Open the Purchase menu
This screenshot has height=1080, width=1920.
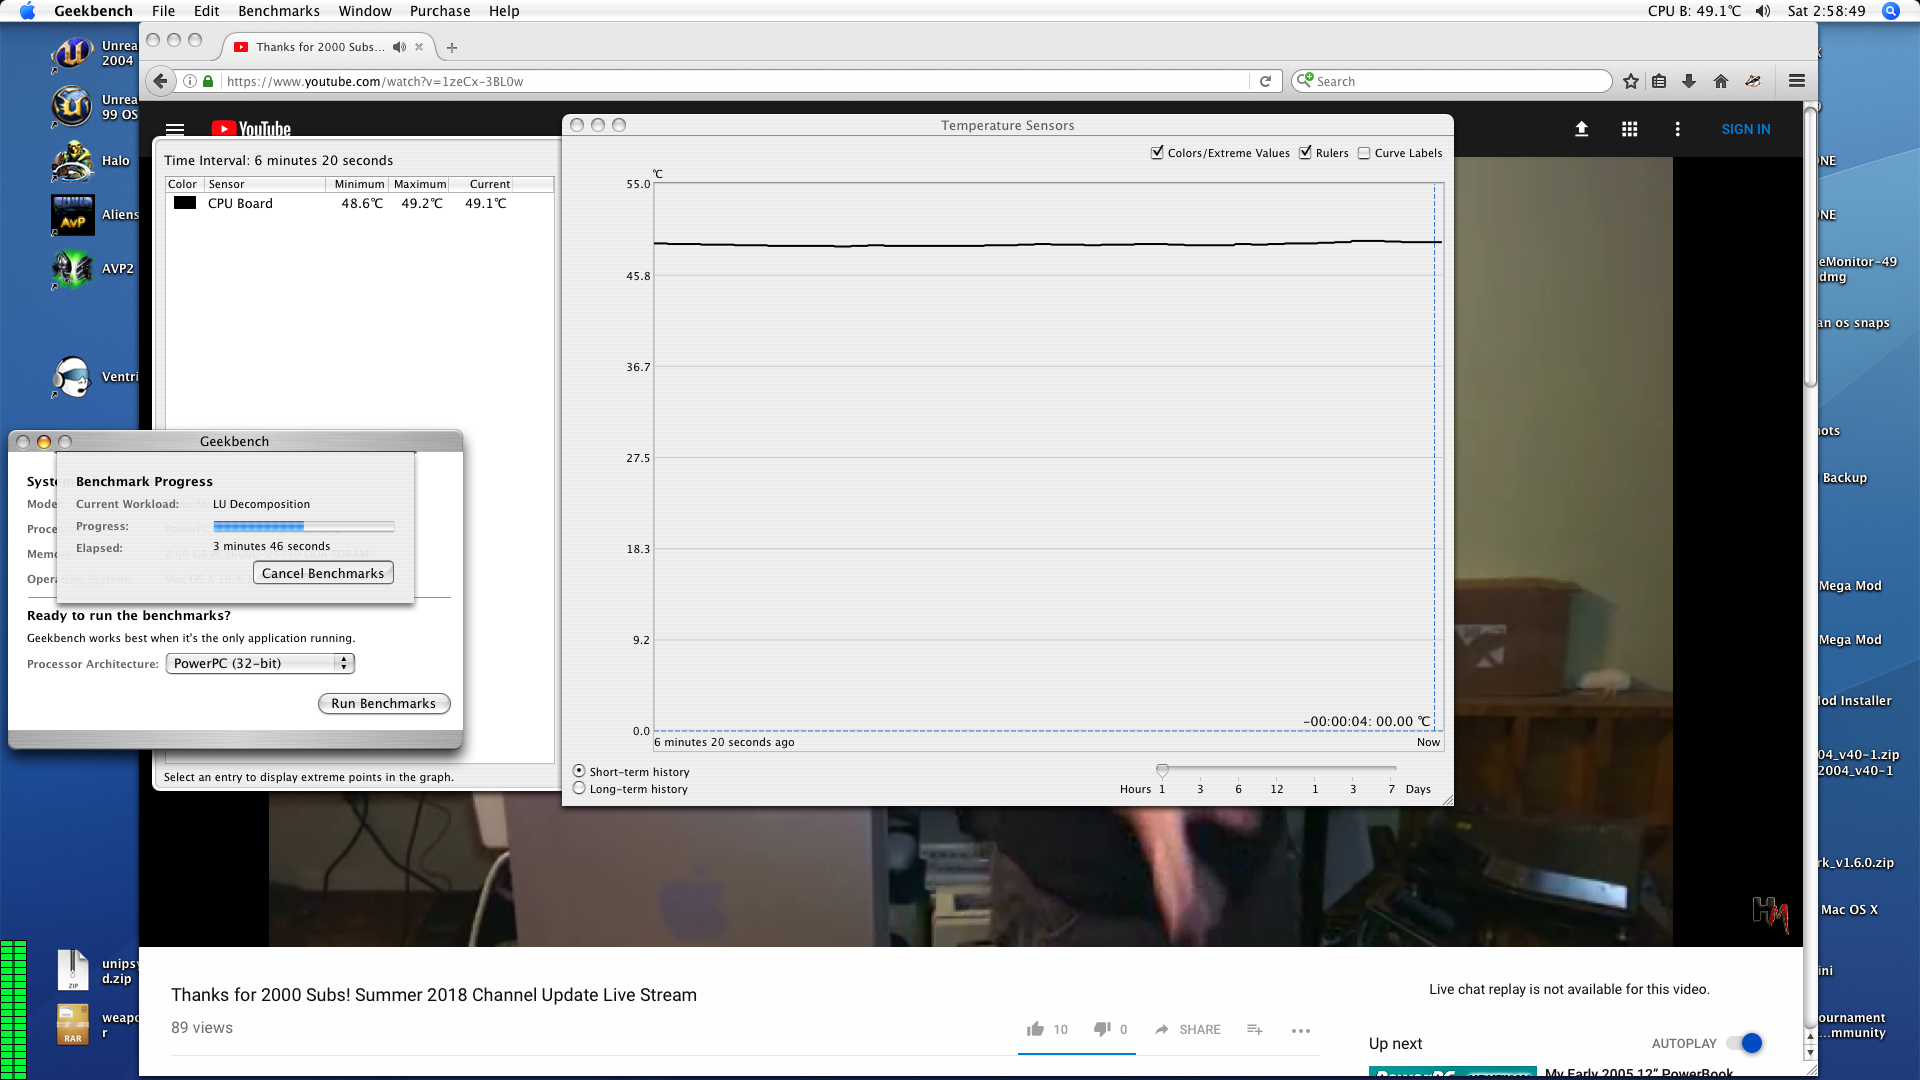click(439, 11)
